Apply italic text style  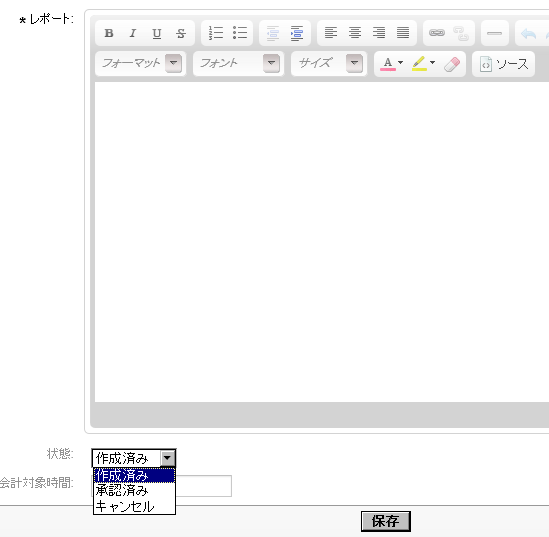[133, 33]
